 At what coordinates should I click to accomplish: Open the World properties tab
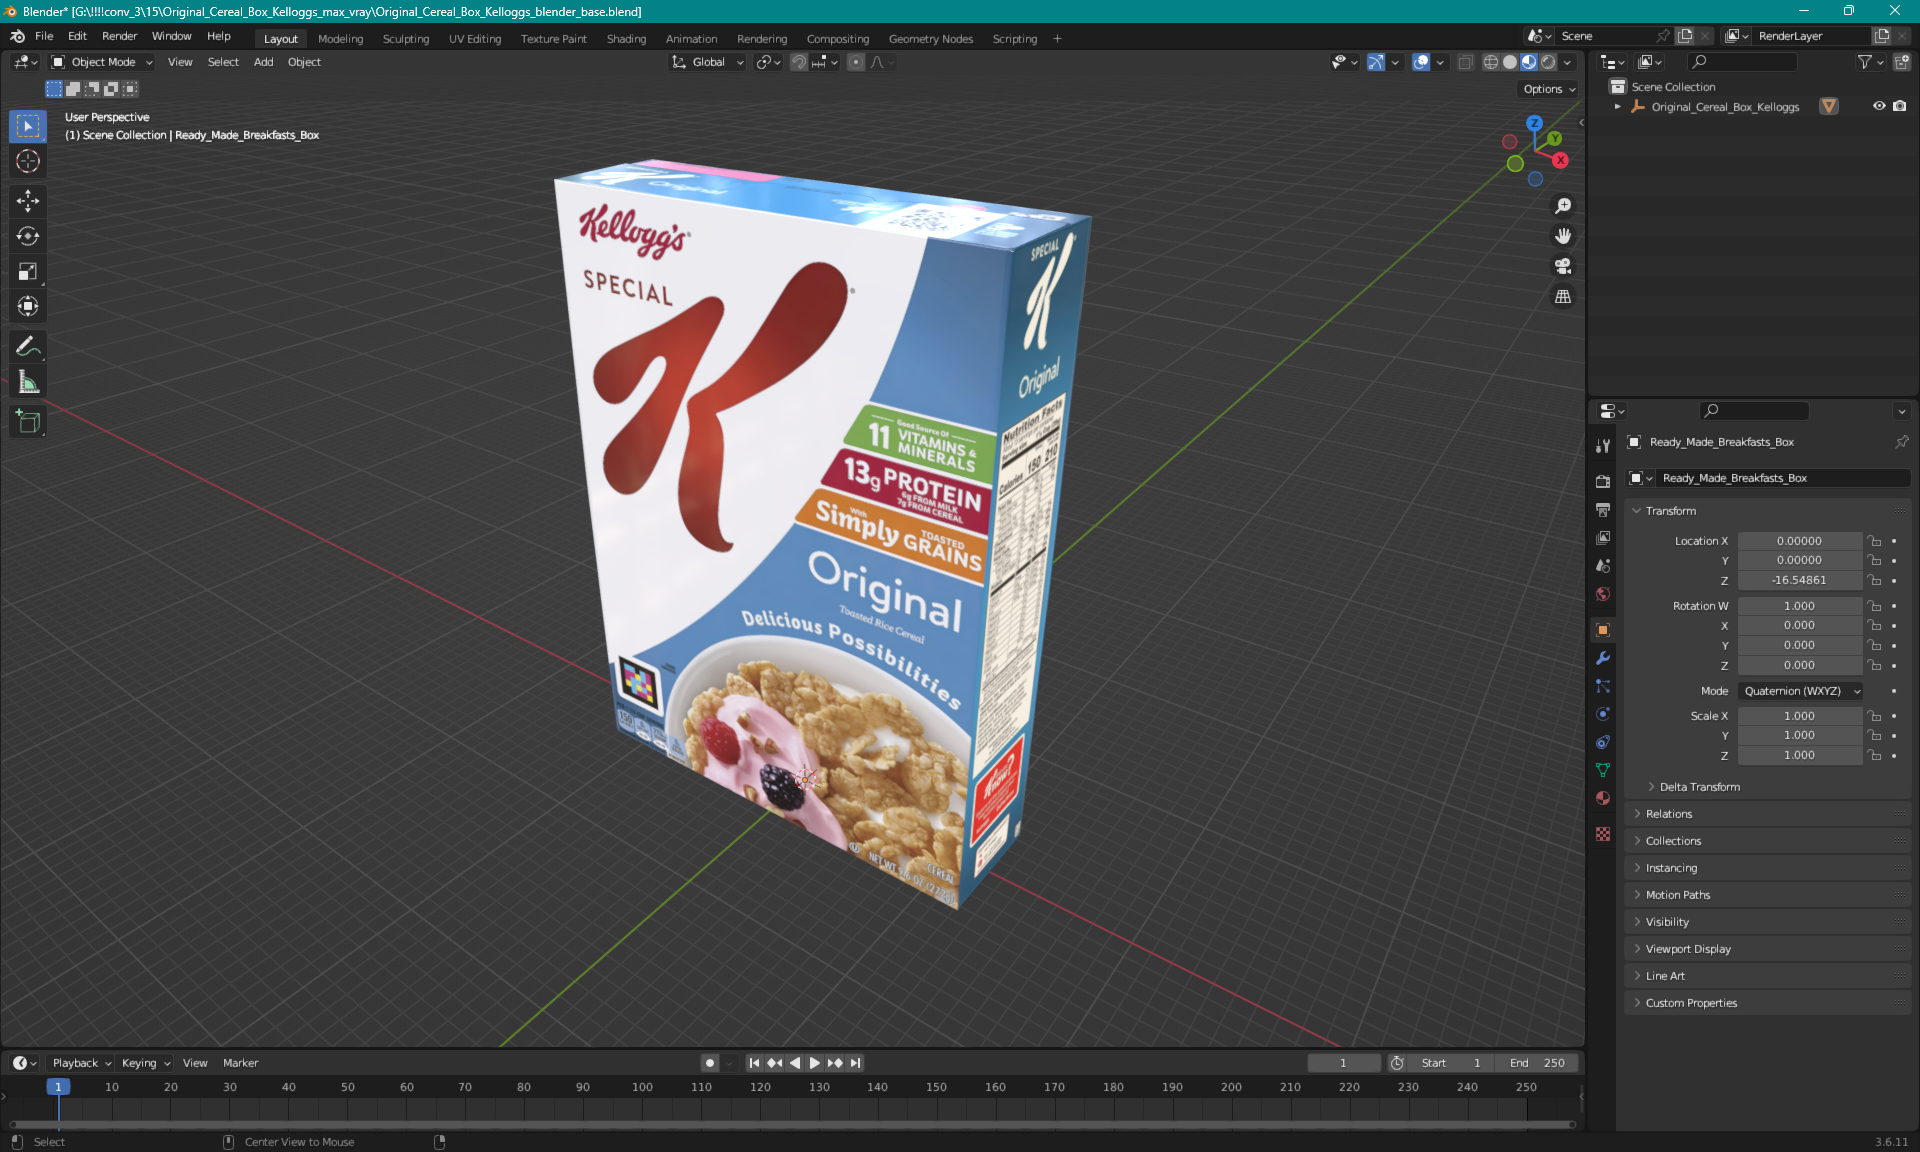[x=1603, y=594]
